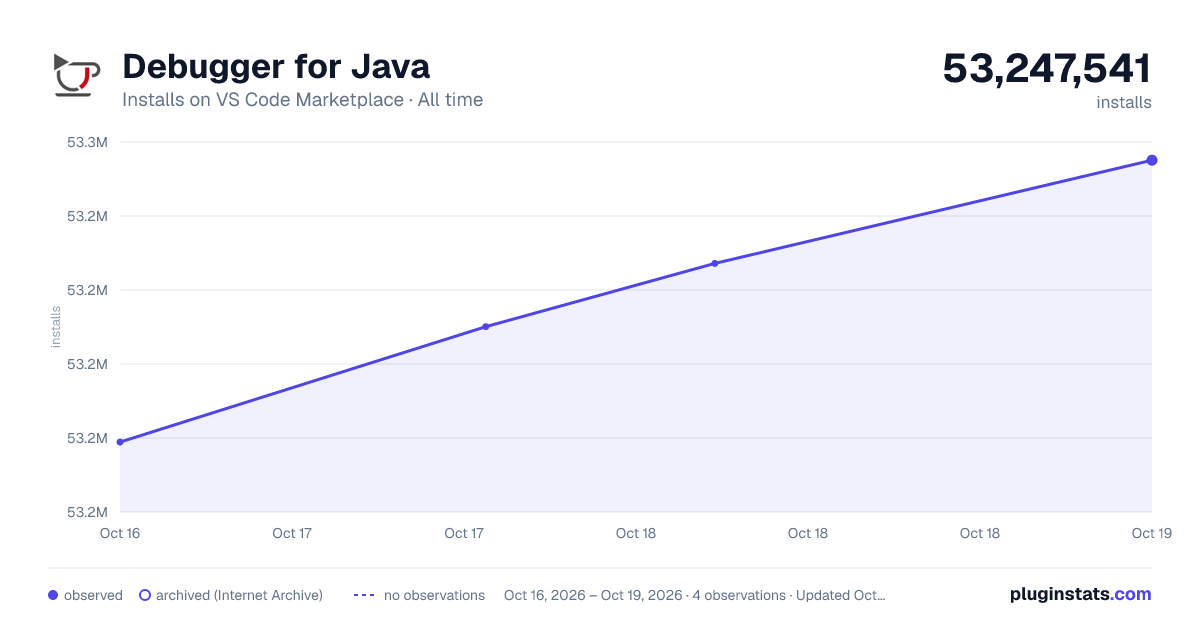Click the 53,247,541 installs total
Image resolution: width=1200 pixels, height=630 pixels.
click(x=1047, y=68)
